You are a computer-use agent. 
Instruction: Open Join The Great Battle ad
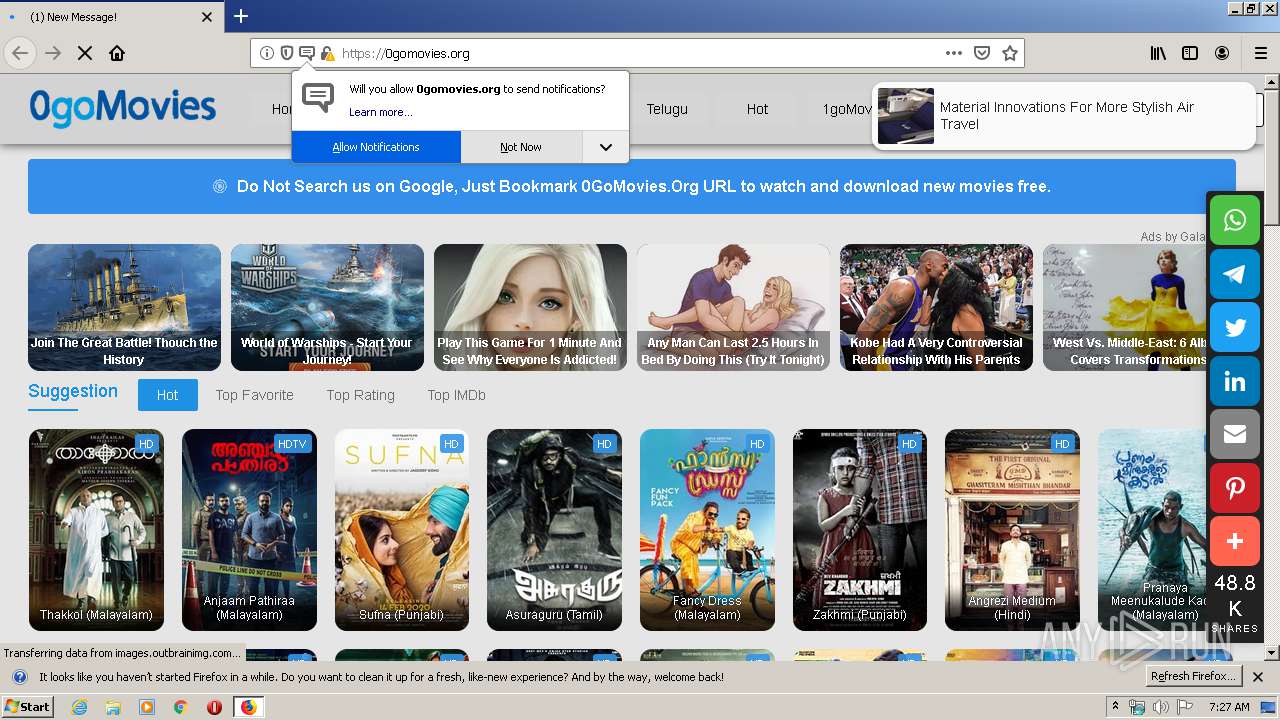coord(124,307)
